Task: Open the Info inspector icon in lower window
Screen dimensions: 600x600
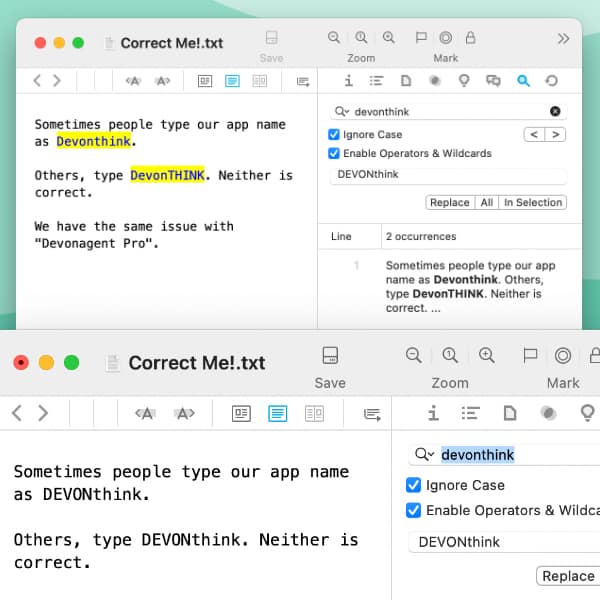Action: click(x=433, y=413)
